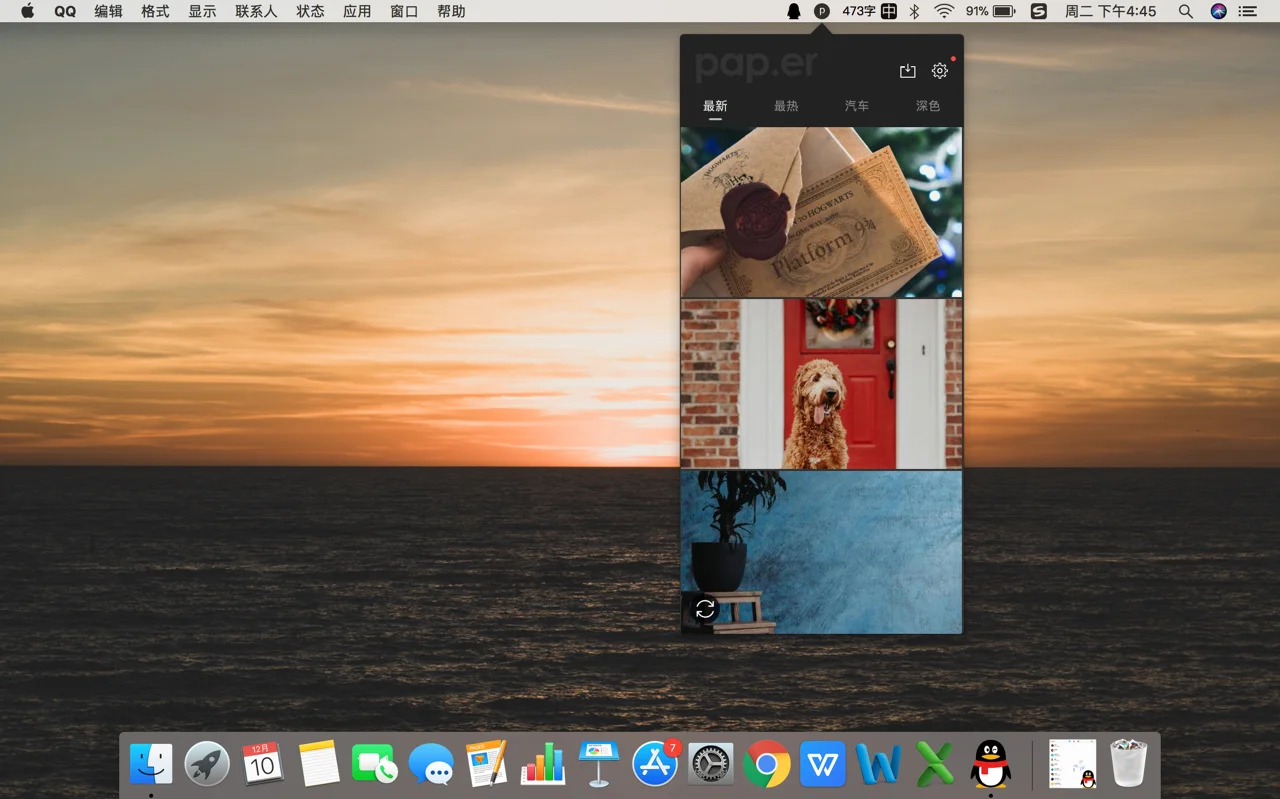This screenshot has height=799, width=1280.
Task: Select the blue wall plant wallpaper
Action: pyautogui.click(x=821, y=552)
